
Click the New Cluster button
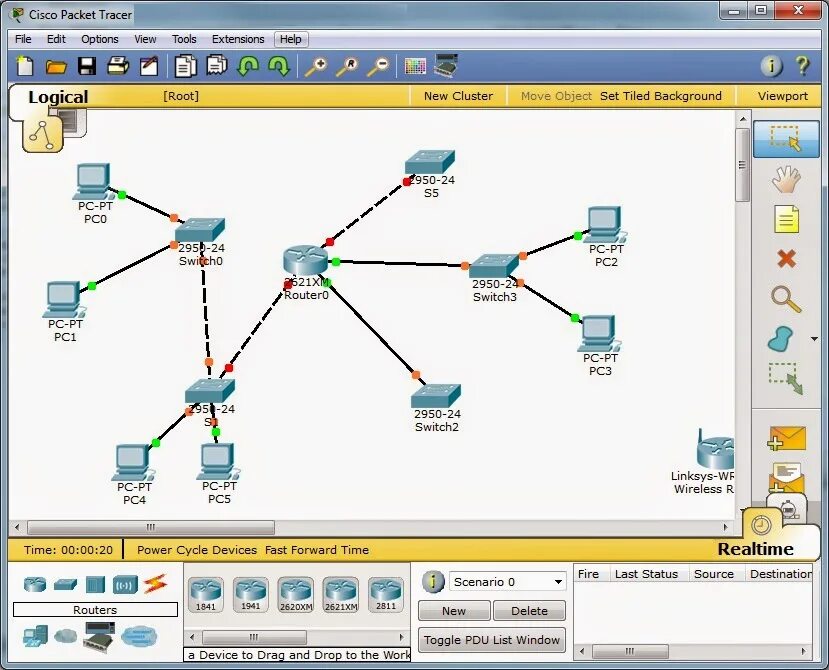click(x=458, y=95)
